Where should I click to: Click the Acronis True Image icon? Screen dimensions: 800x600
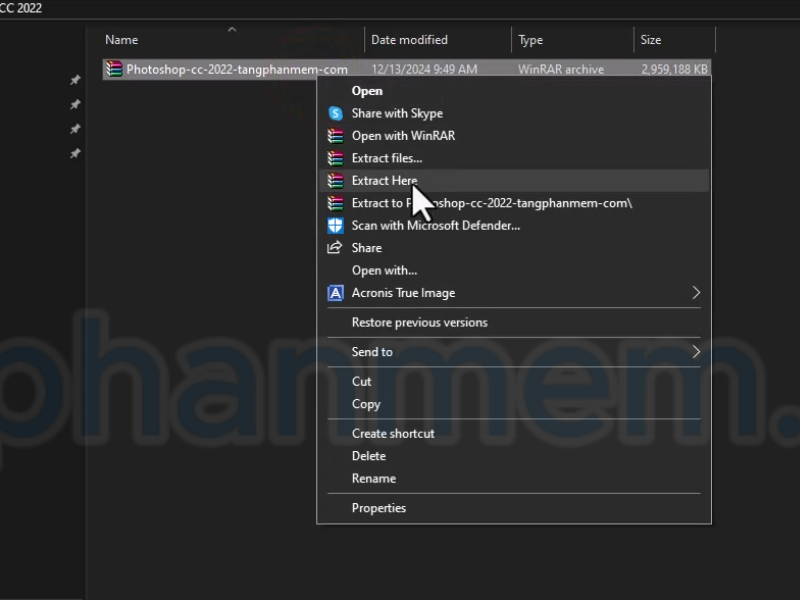click(x=335, y=293)
